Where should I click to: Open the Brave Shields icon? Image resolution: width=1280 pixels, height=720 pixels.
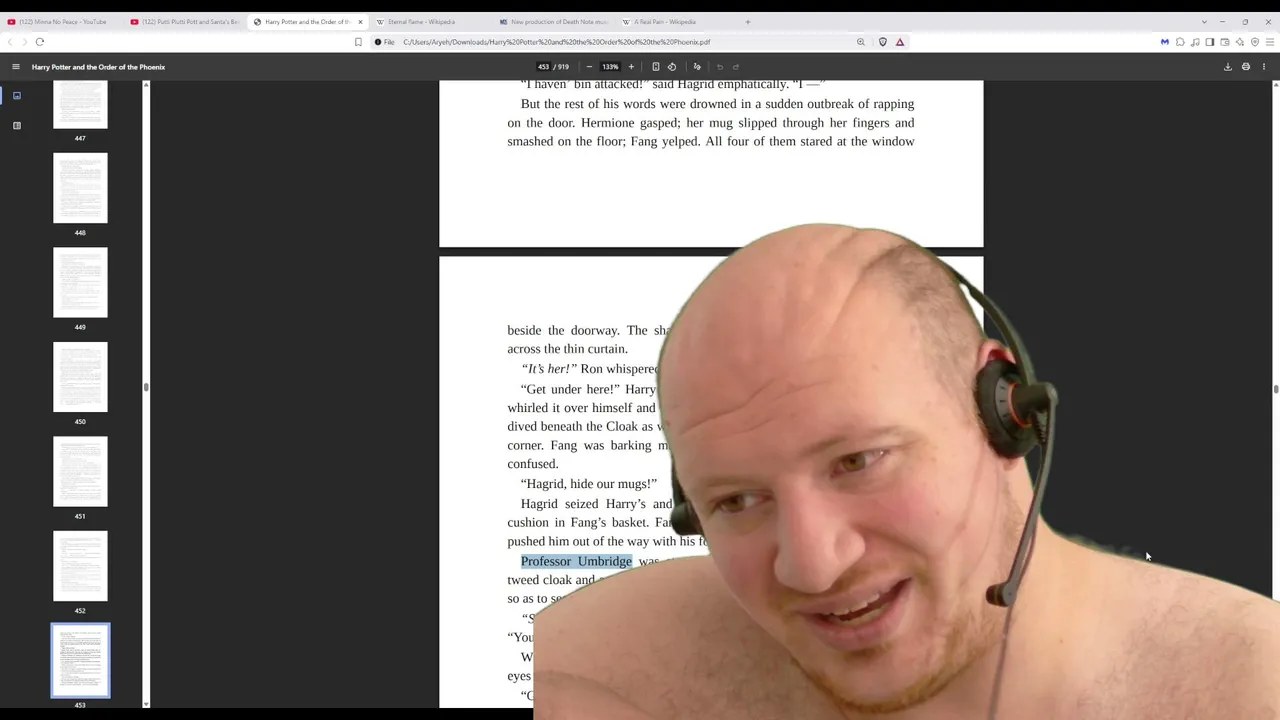pos(883,42)
